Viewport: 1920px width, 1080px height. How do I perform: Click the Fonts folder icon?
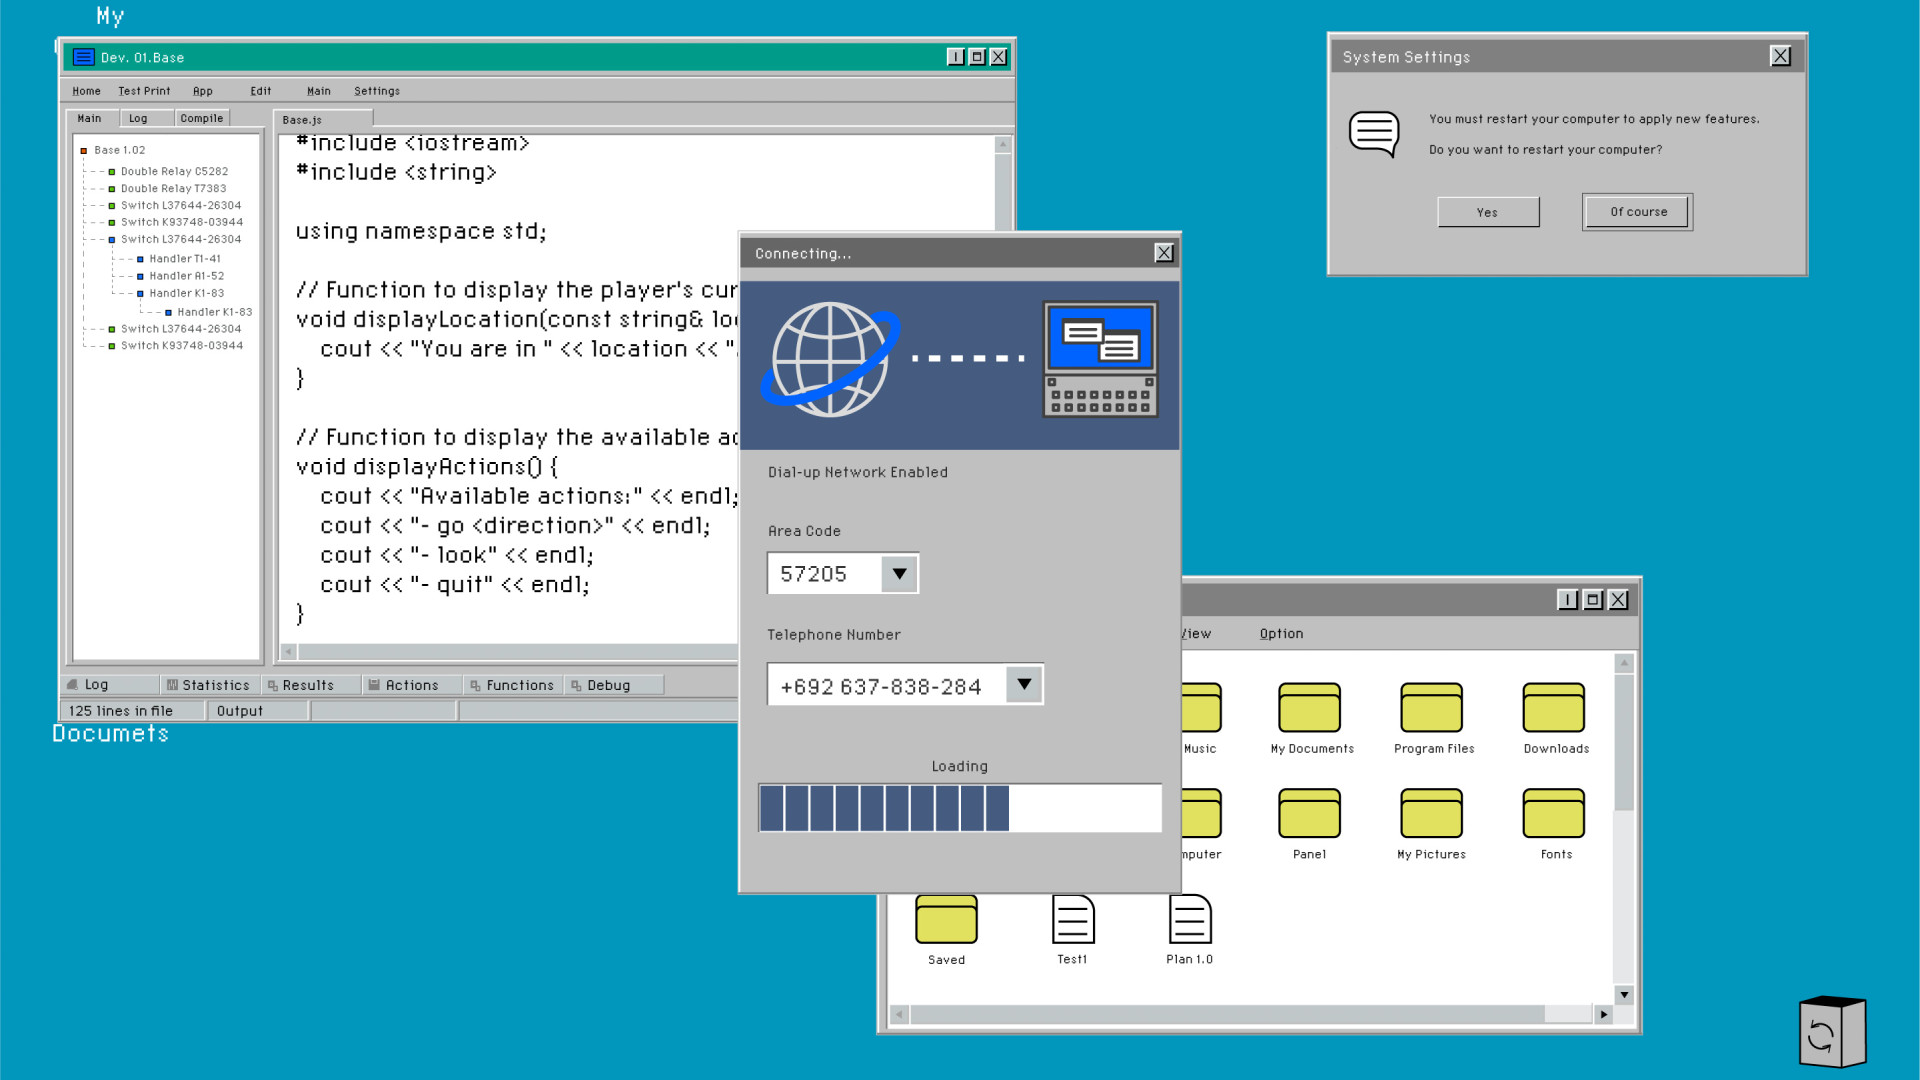click(1553, 814)
